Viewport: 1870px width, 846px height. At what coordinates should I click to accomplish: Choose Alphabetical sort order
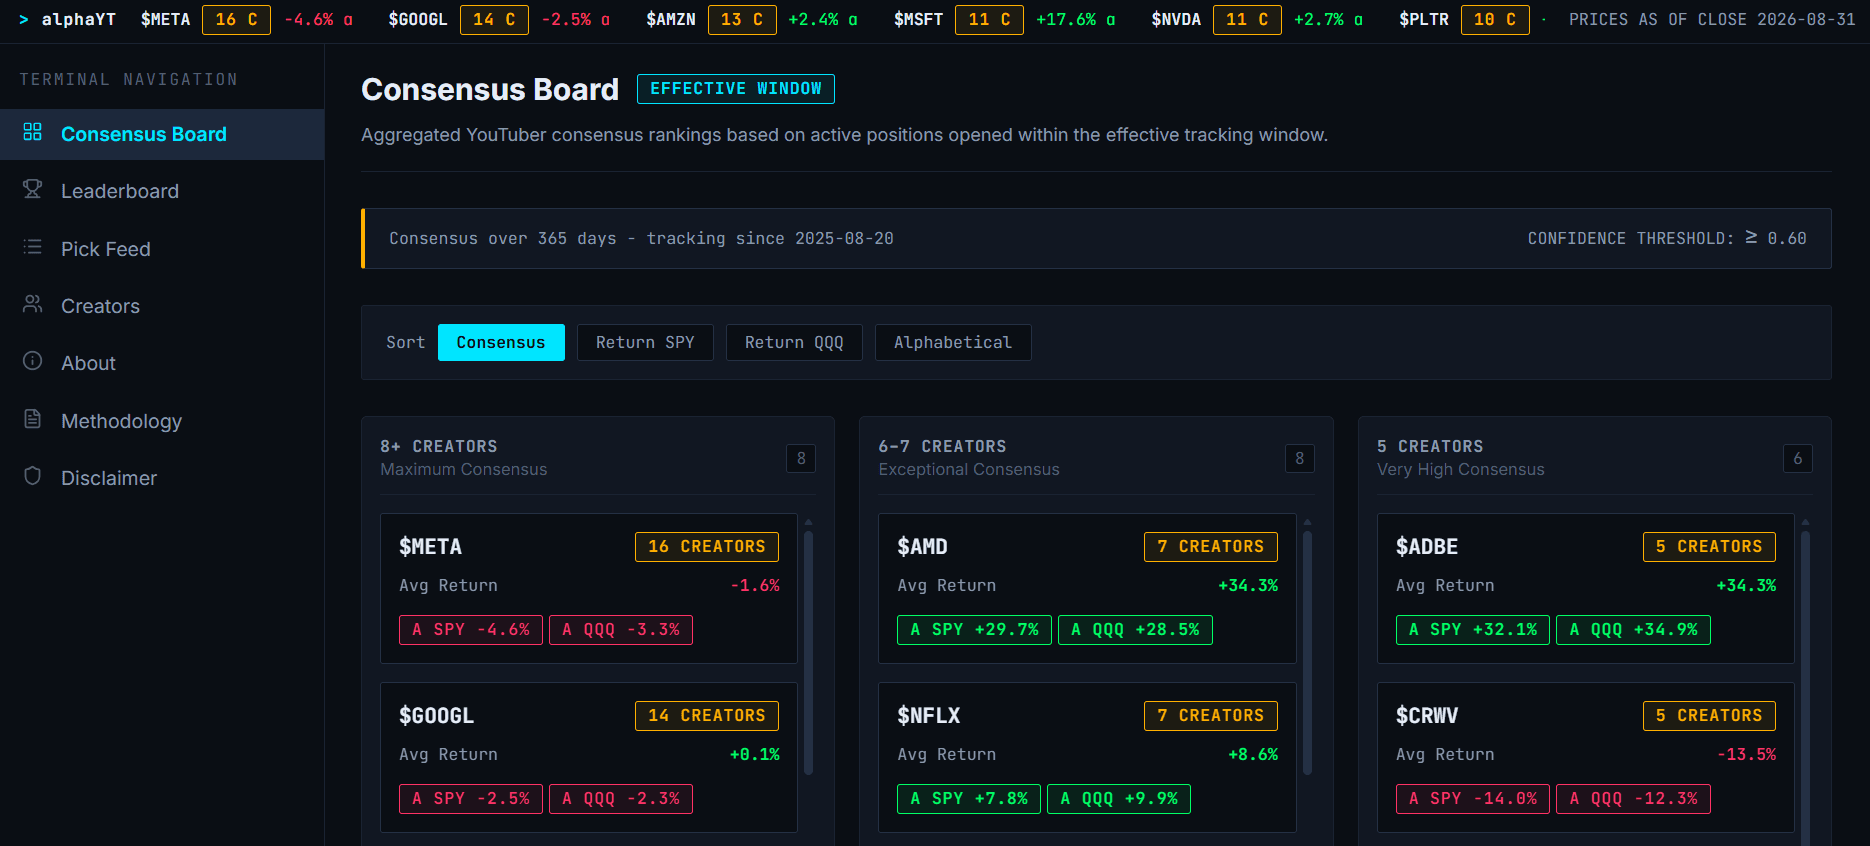coord(953,342)
